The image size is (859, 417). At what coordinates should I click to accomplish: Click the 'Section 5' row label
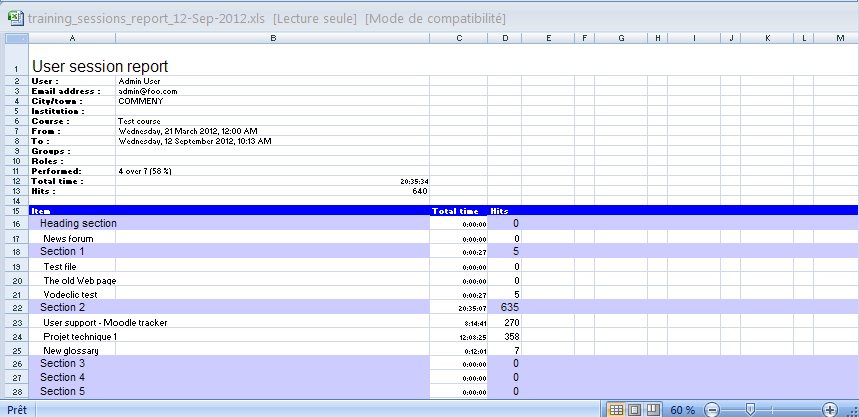click(62, 391)
